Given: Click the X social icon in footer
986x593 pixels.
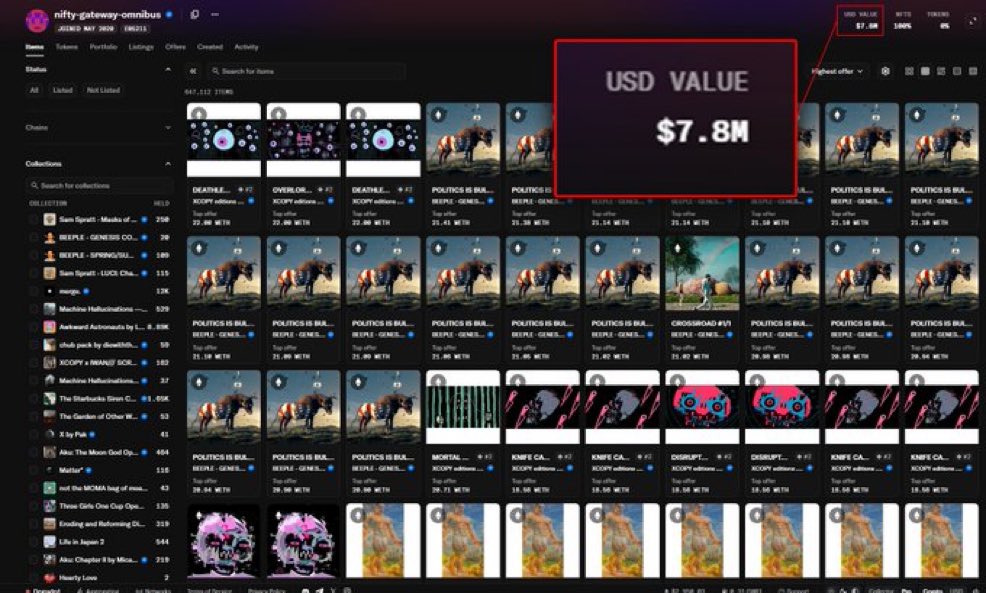Looking at the screenshot, I should pyautogui.click(x=333, y=590).
